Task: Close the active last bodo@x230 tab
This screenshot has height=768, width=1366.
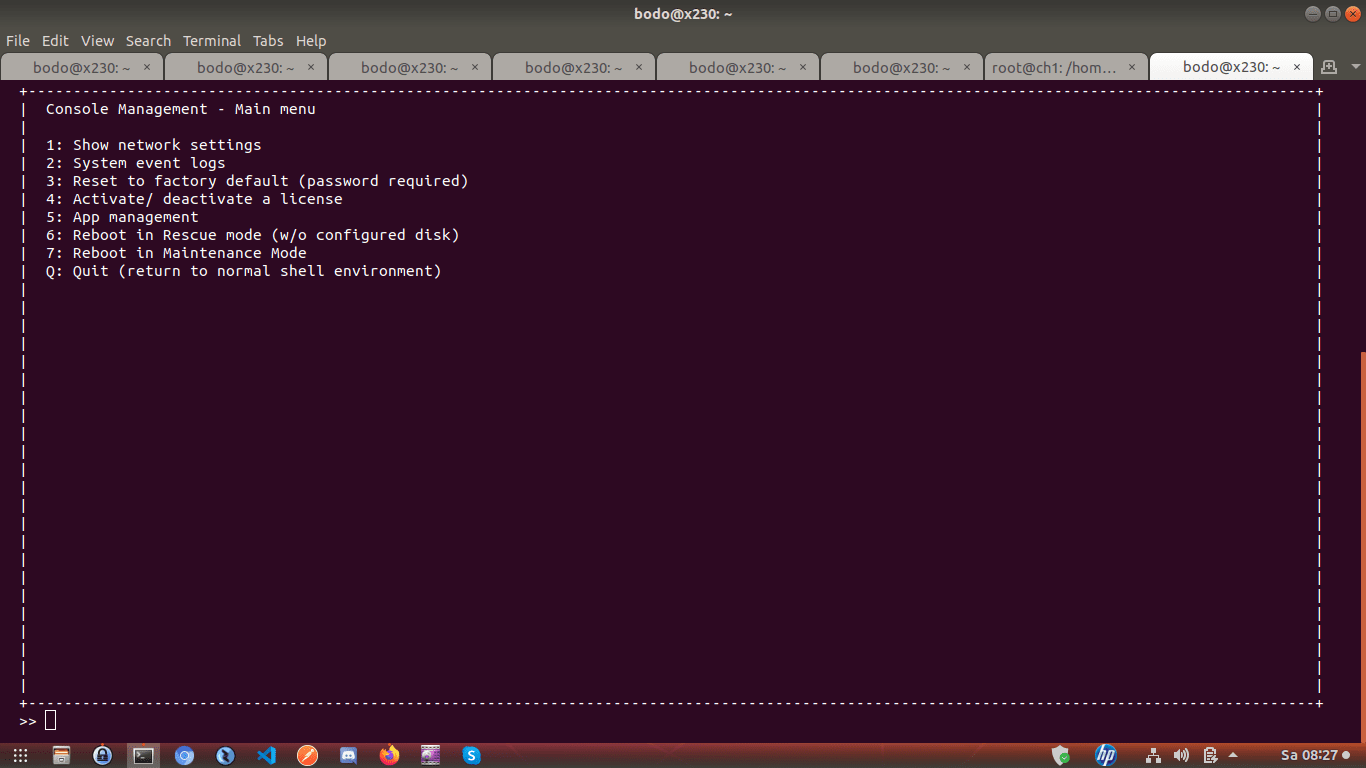Action: pos(1297,67)
